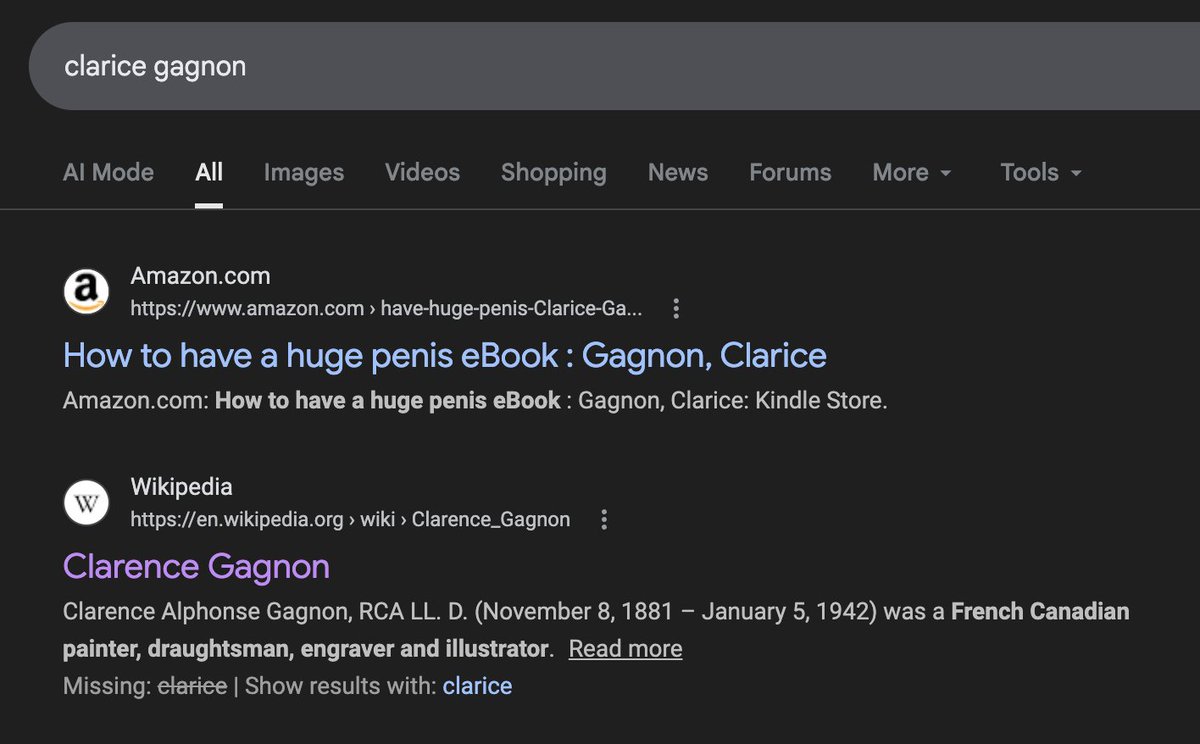The height and width of the screenshot is (744, 1200).
Task: Click the search box with clarice gagnon
Action: tap(614, 67)
